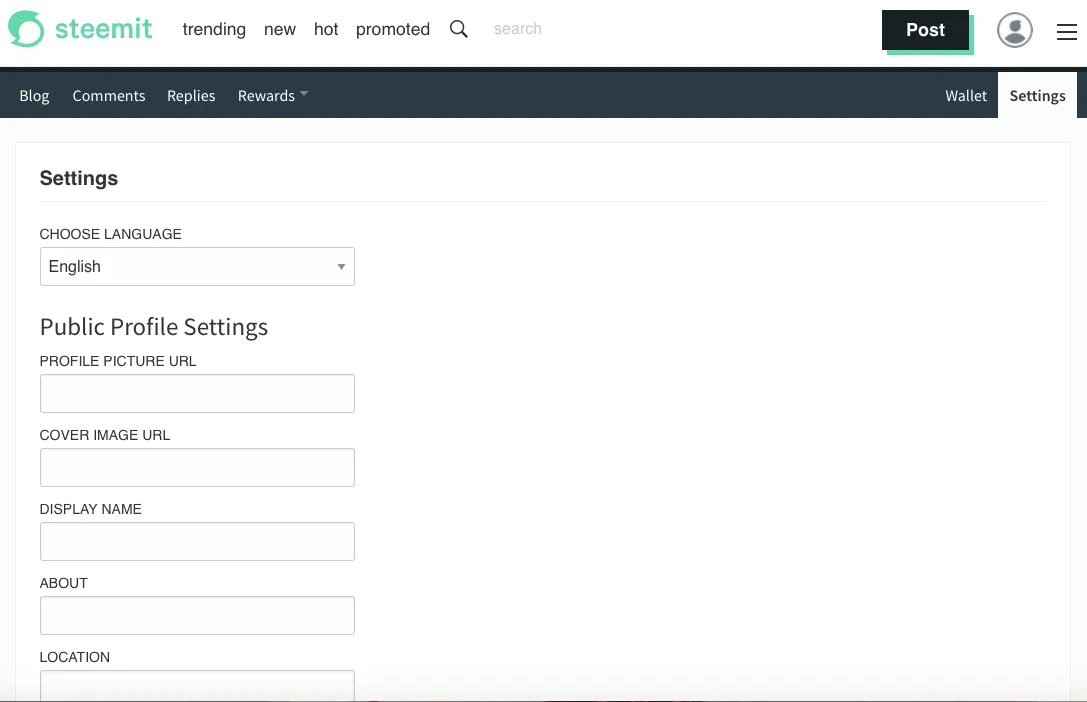Switch to the Comments tab
The image size is (1087, 702).
point(109,96)
